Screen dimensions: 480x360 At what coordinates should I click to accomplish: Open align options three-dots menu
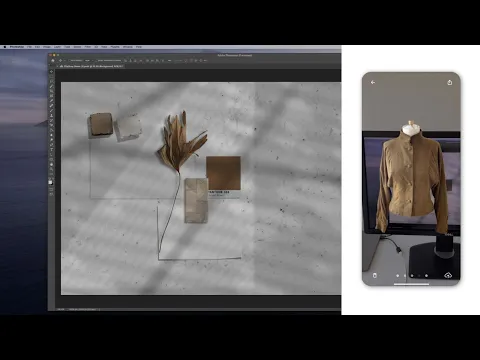(x=170, y=60)
